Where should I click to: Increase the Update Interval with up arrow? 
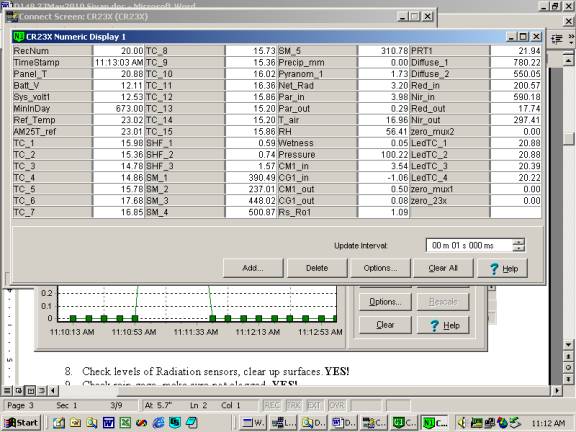[518, 242]
